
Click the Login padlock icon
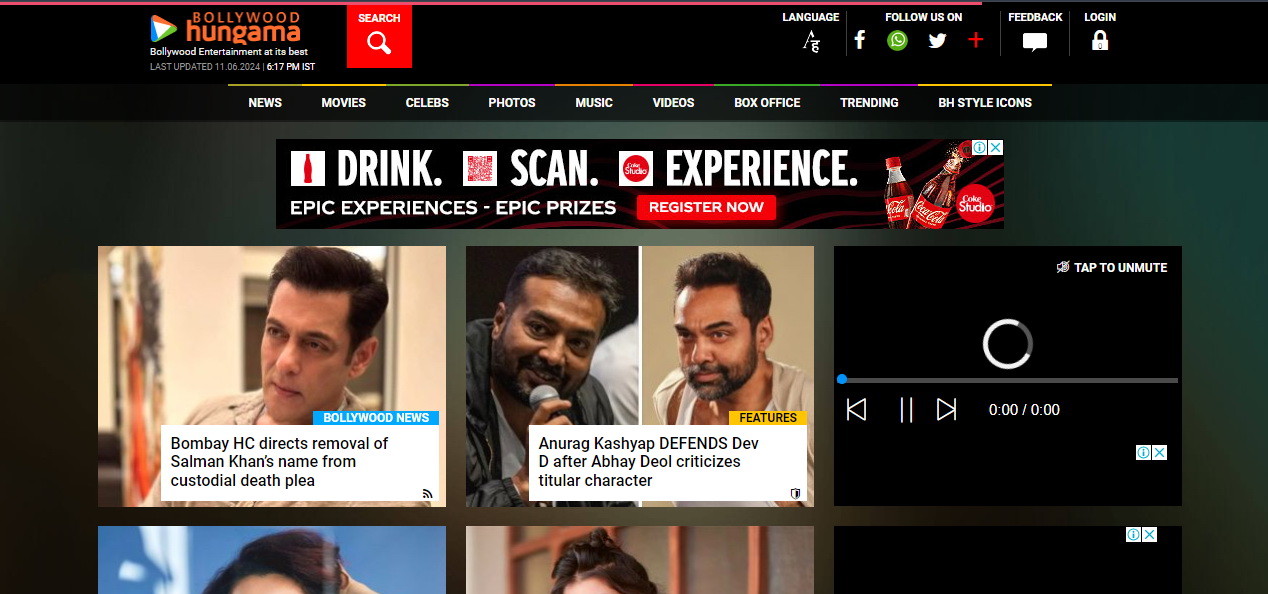tap(1100, 41)
